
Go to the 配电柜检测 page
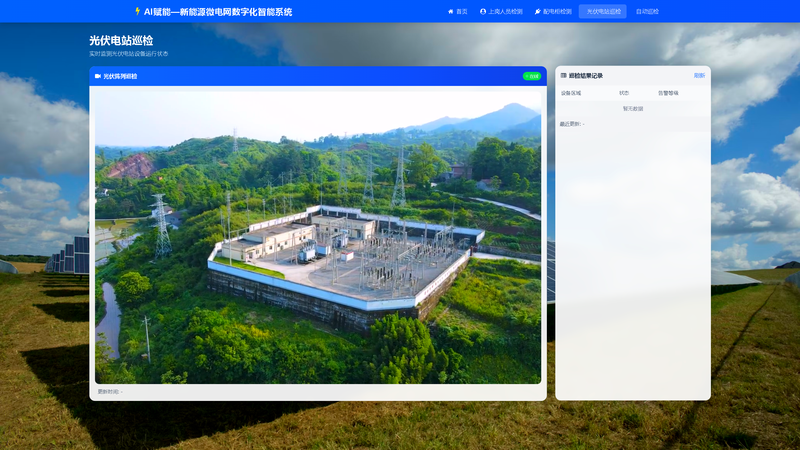pos(553,11)
